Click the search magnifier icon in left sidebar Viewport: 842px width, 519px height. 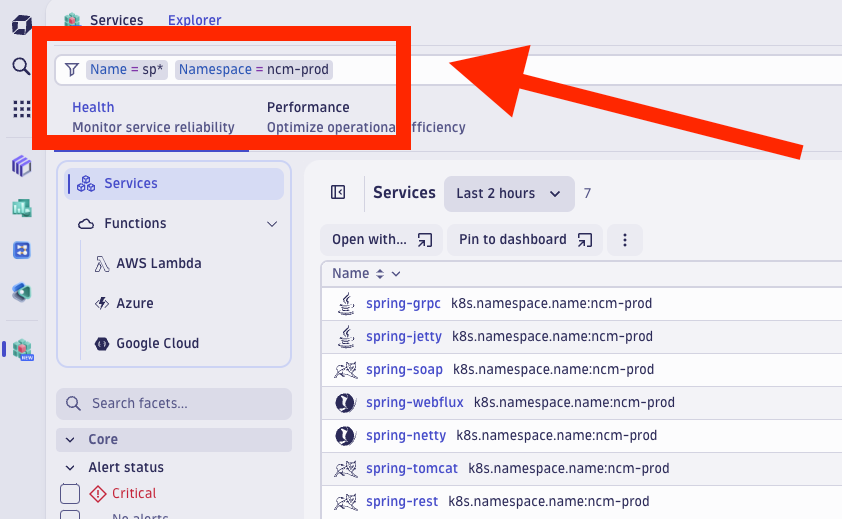(x=21, y=66)
